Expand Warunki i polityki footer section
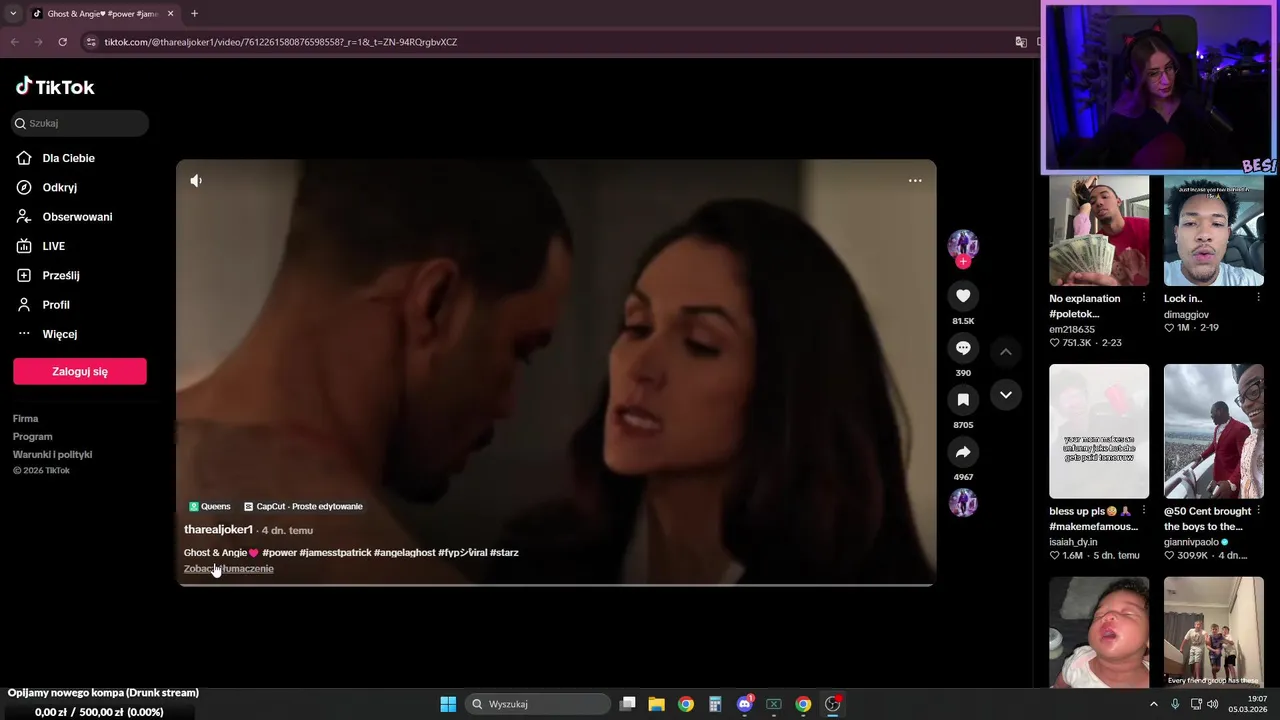This screenshot has height=720, width=1280. tap(52, 455)
